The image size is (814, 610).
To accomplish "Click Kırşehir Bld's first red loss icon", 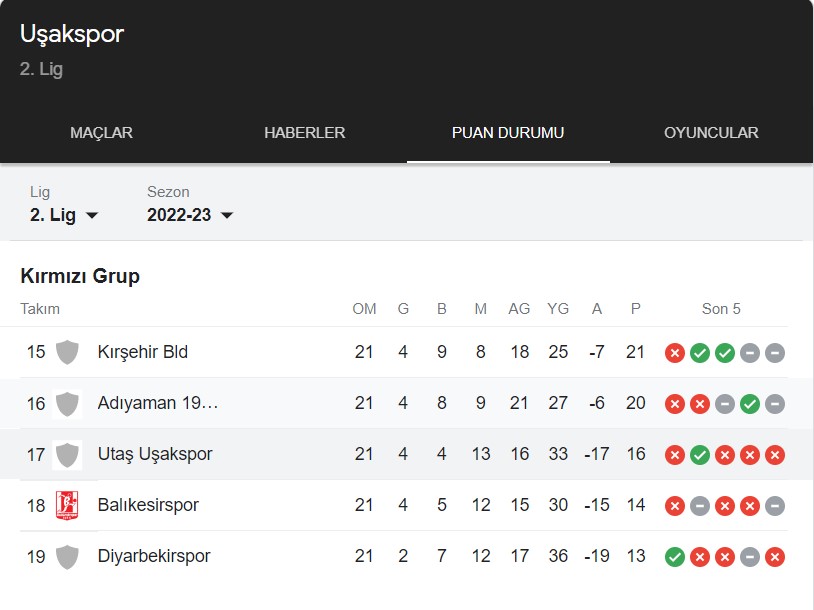I will 674,353.
